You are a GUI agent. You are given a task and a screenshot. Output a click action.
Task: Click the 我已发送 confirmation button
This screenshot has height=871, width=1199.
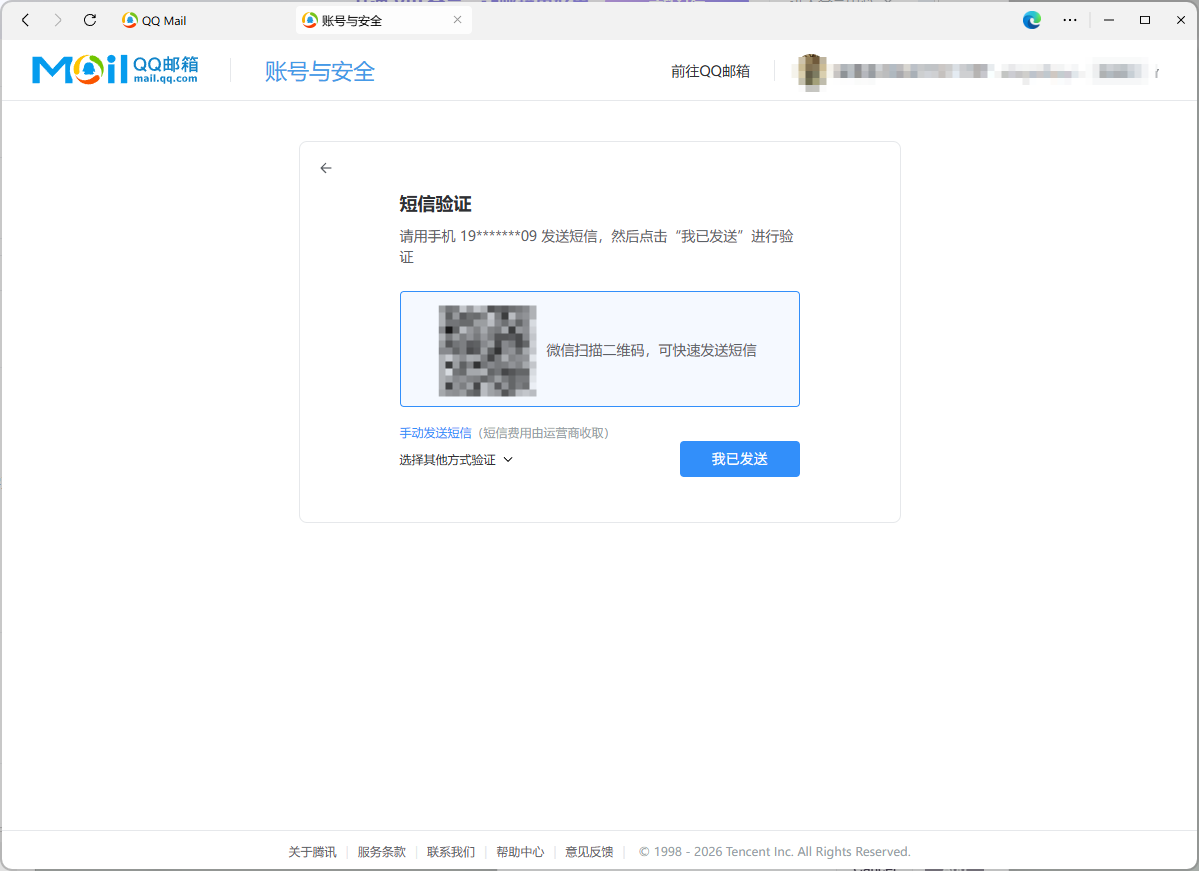739,459
